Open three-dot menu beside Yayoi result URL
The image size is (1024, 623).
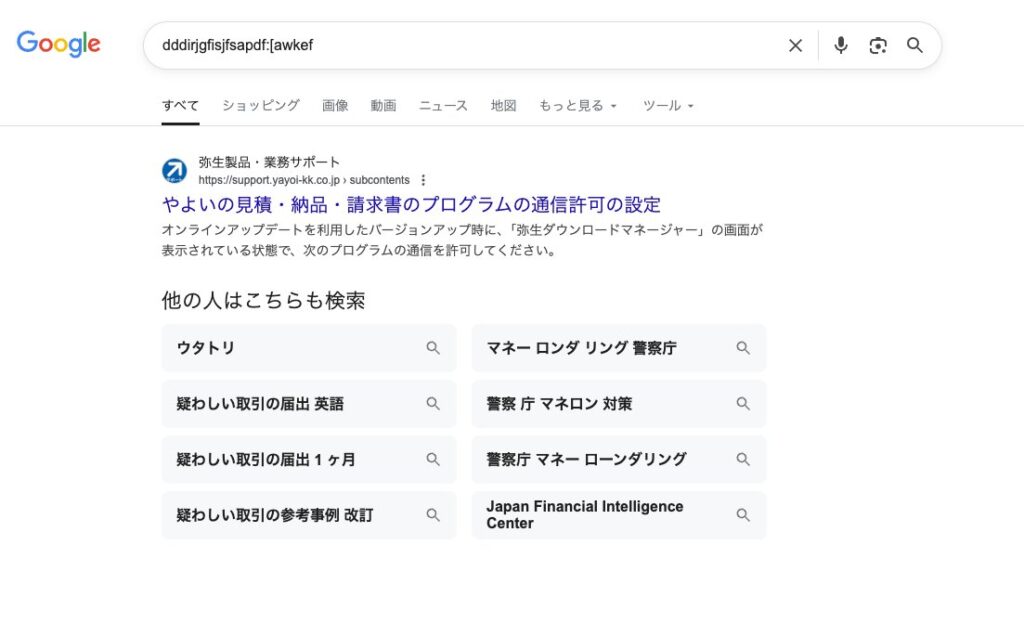tap(423, 180)
